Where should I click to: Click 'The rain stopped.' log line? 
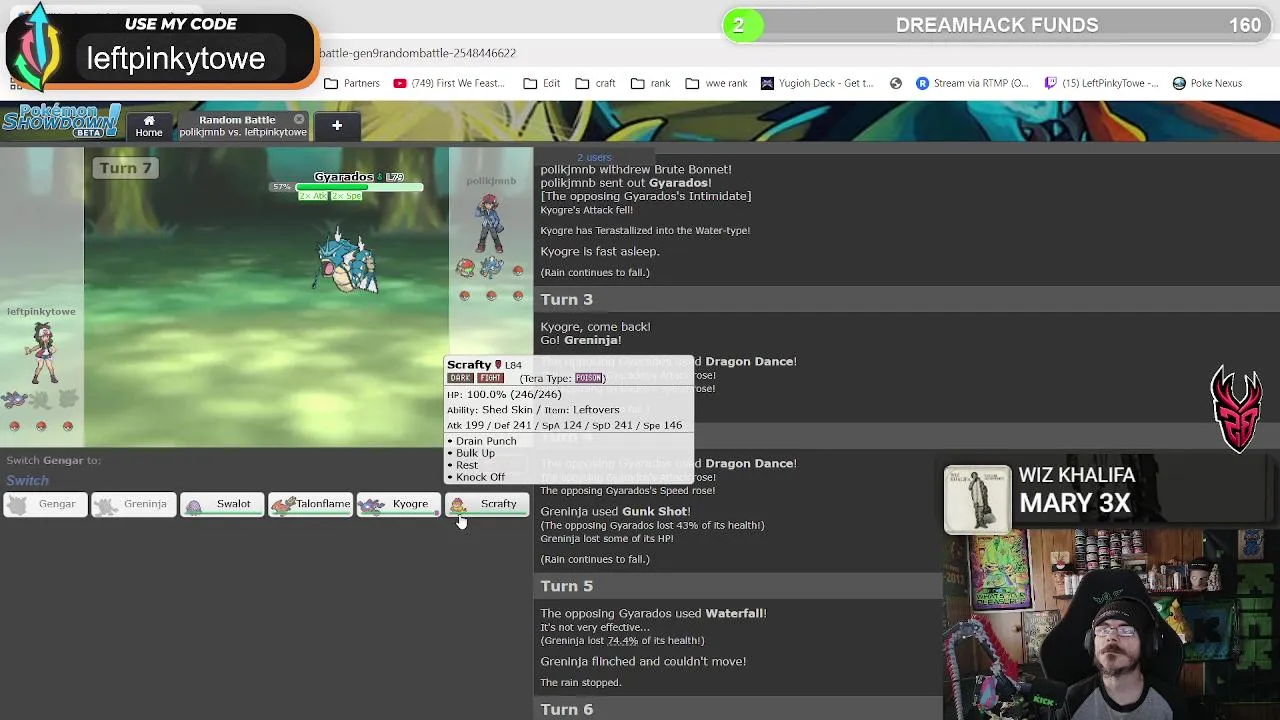click(581, 683)
